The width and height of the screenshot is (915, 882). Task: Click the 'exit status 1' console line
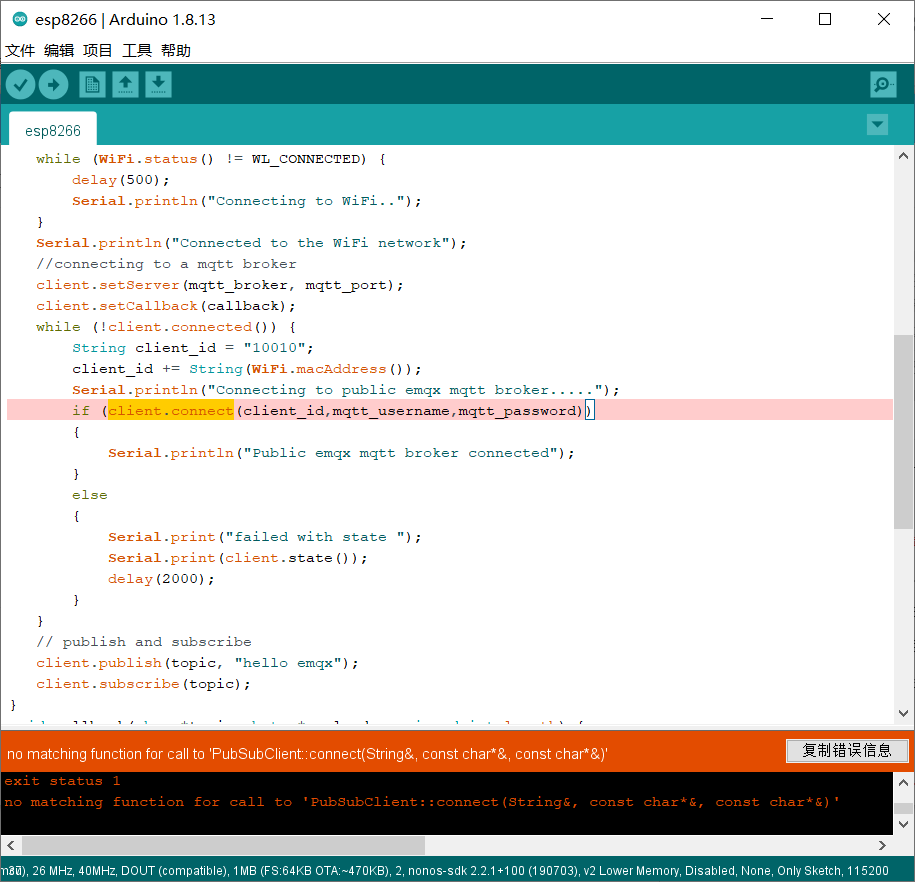click(x=62, y=781)
